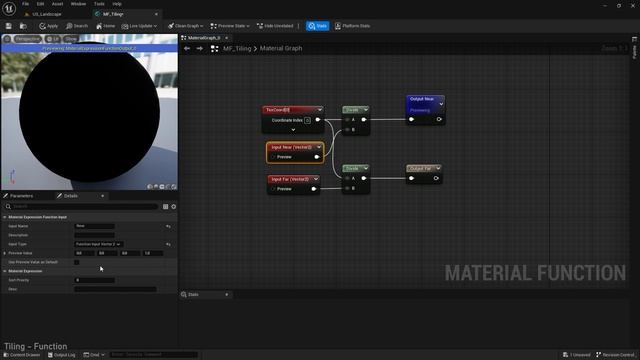Click the MF_Tiling breadcrumb link

(x=237, y=49)
